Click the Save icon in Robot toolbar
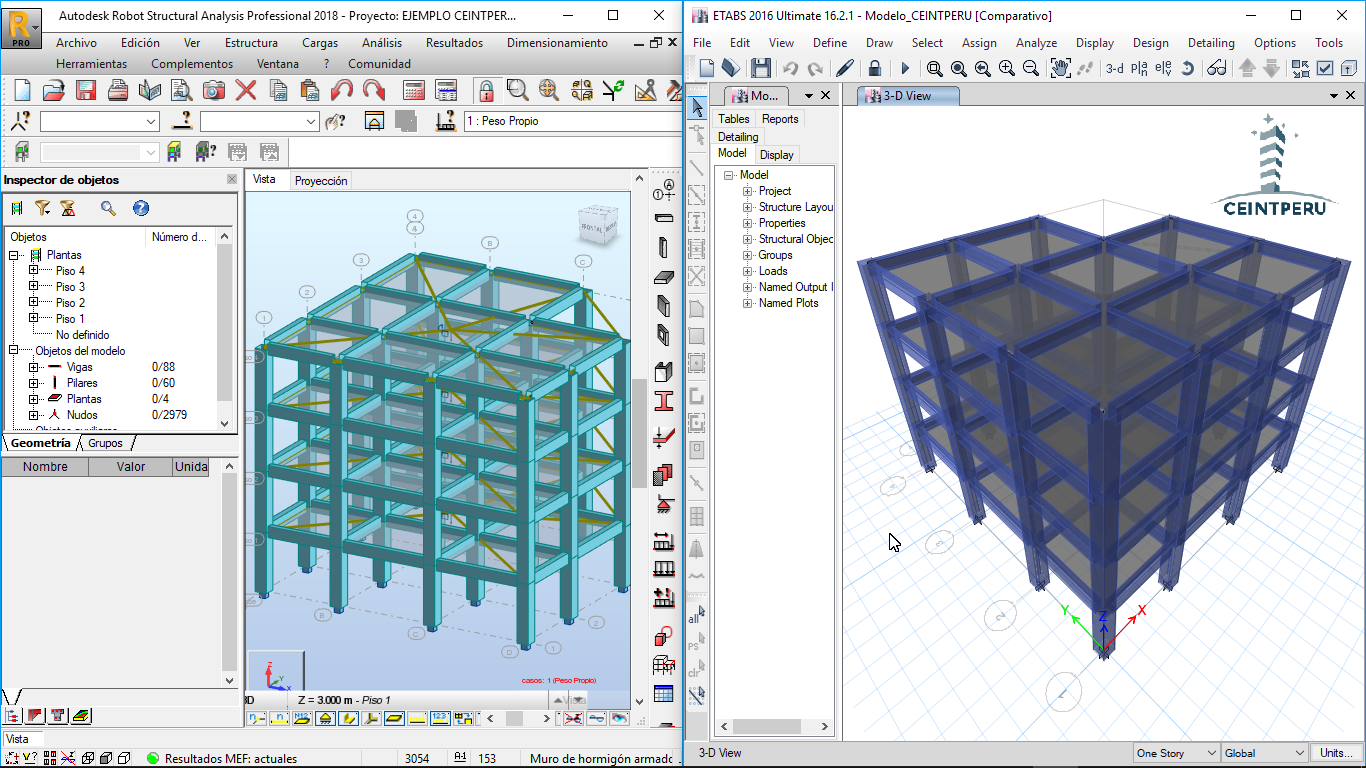 tap(86, 90)
